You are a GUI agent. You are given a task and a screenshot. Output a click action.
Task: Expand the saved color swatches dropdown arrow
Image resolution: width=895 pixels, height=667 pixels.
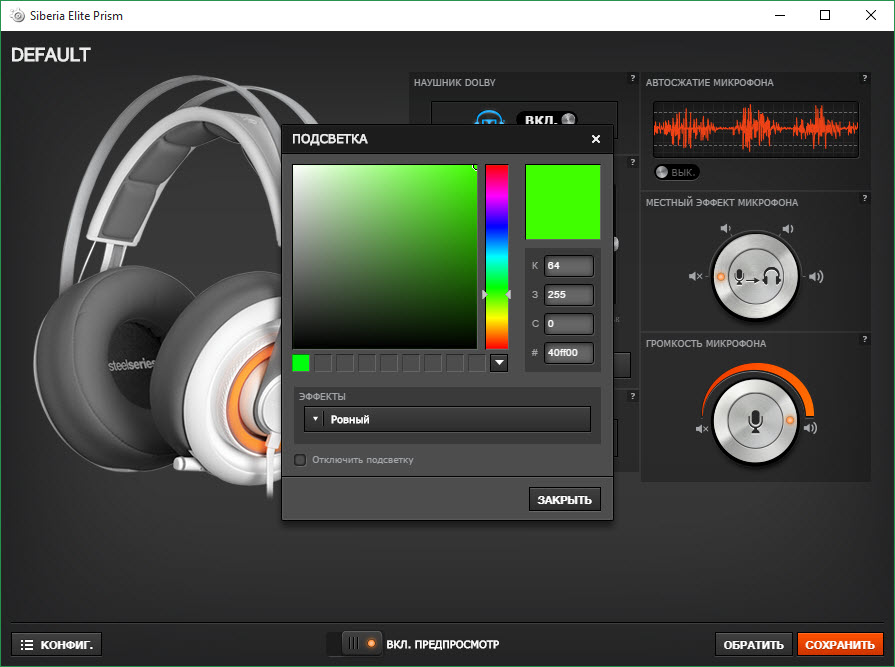[499, 362]
